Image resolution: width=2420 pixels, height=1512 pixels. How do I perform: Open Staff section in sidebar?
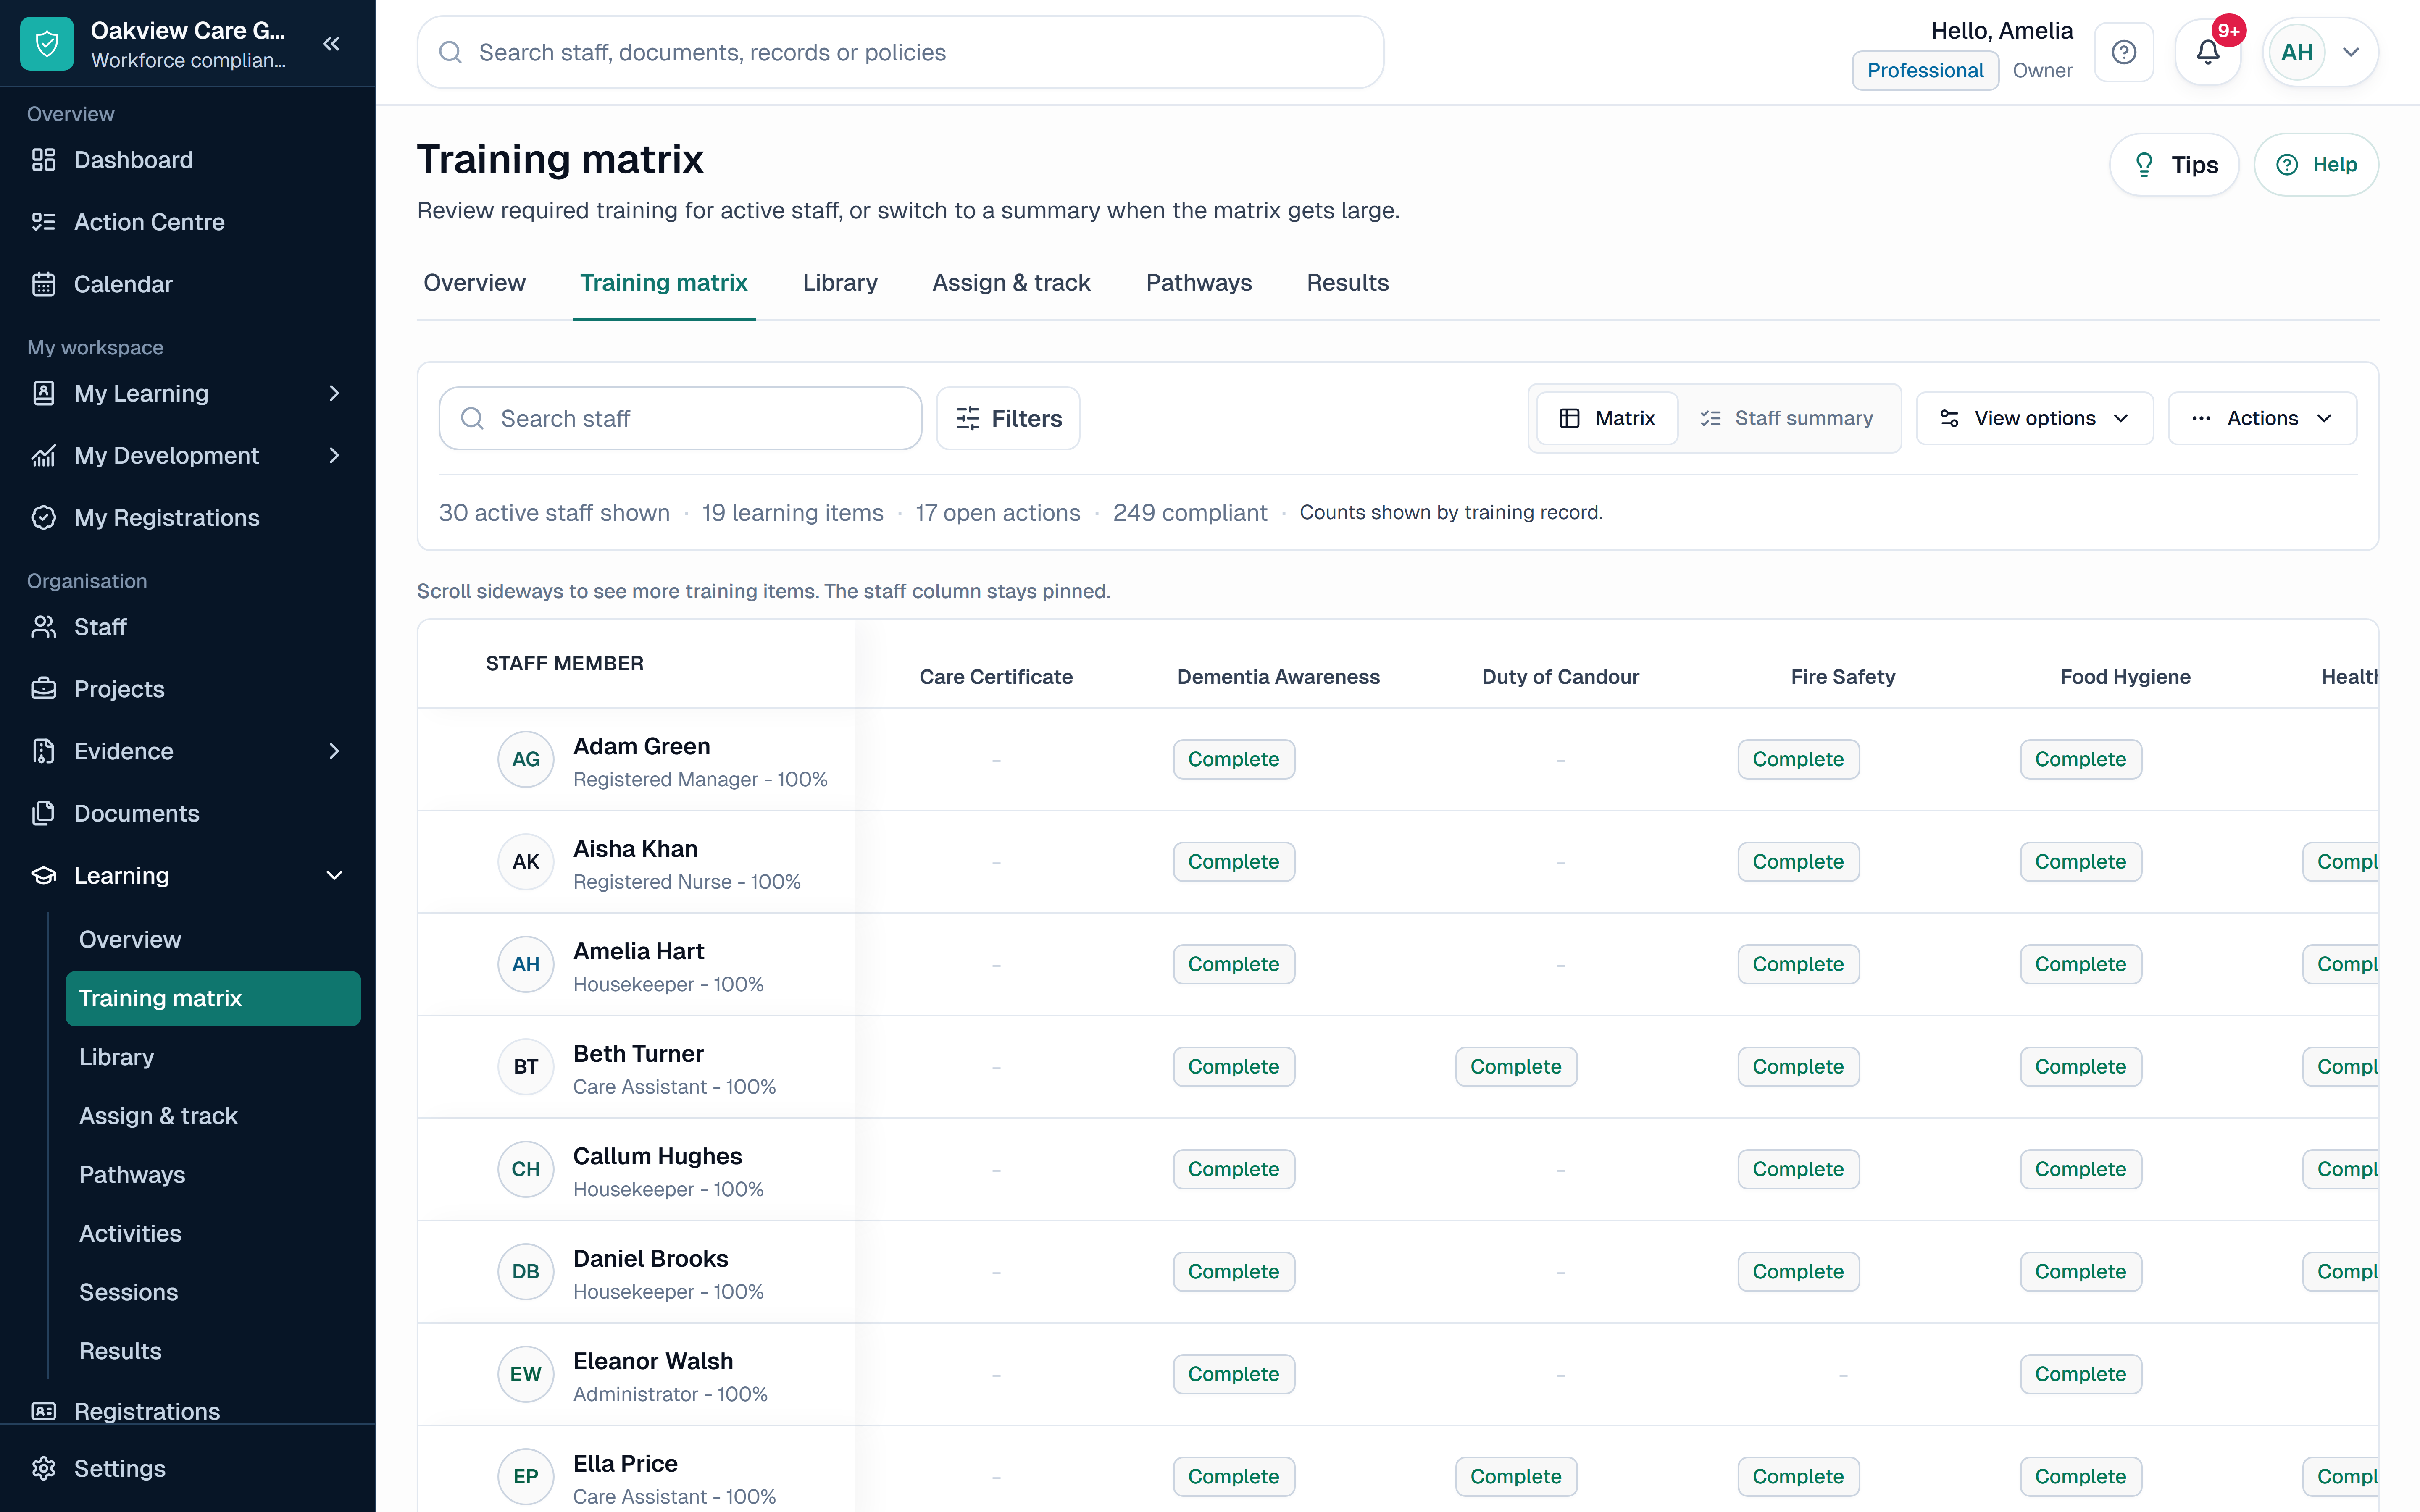[x=188, y=627]
